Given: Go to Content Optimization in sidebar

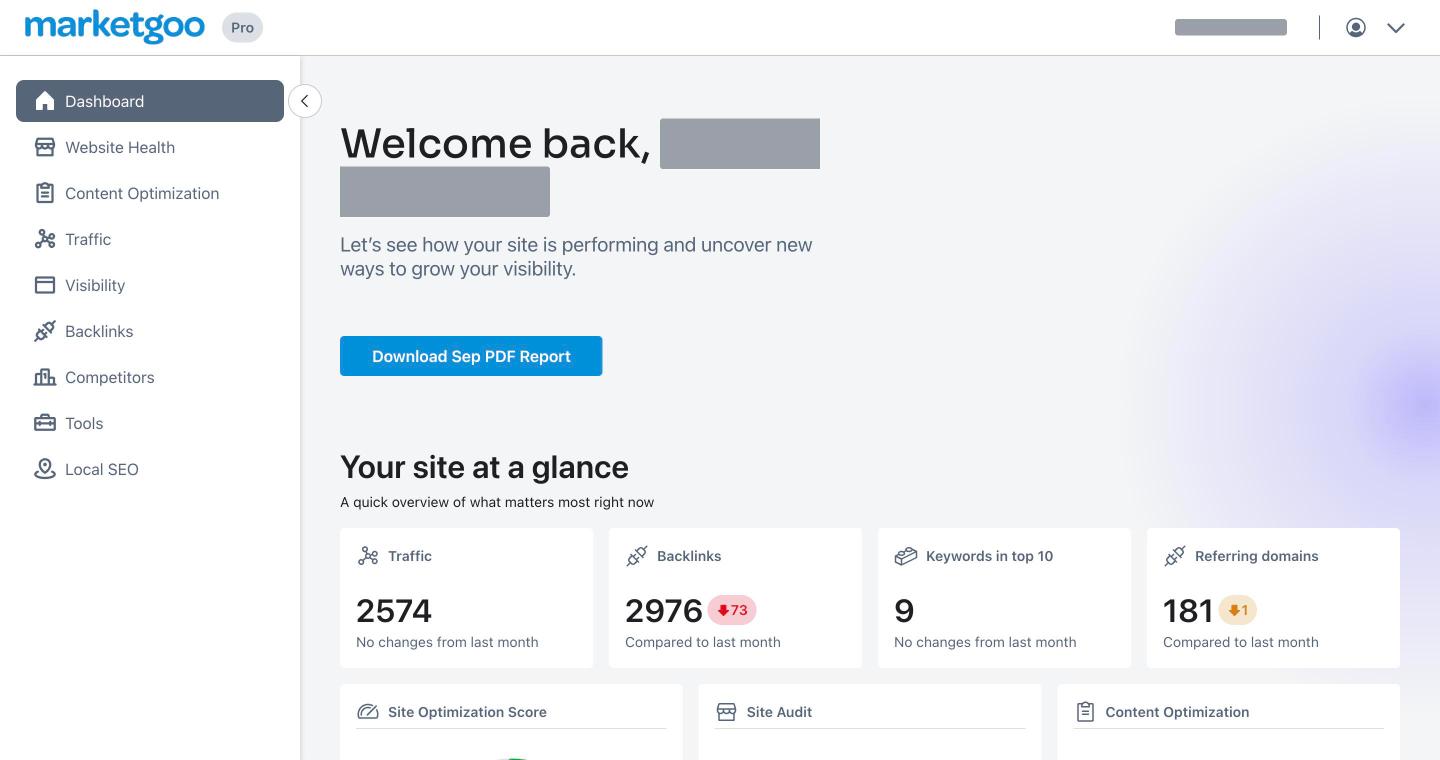Looking at the screenshot, I should [x=150, y=193].
